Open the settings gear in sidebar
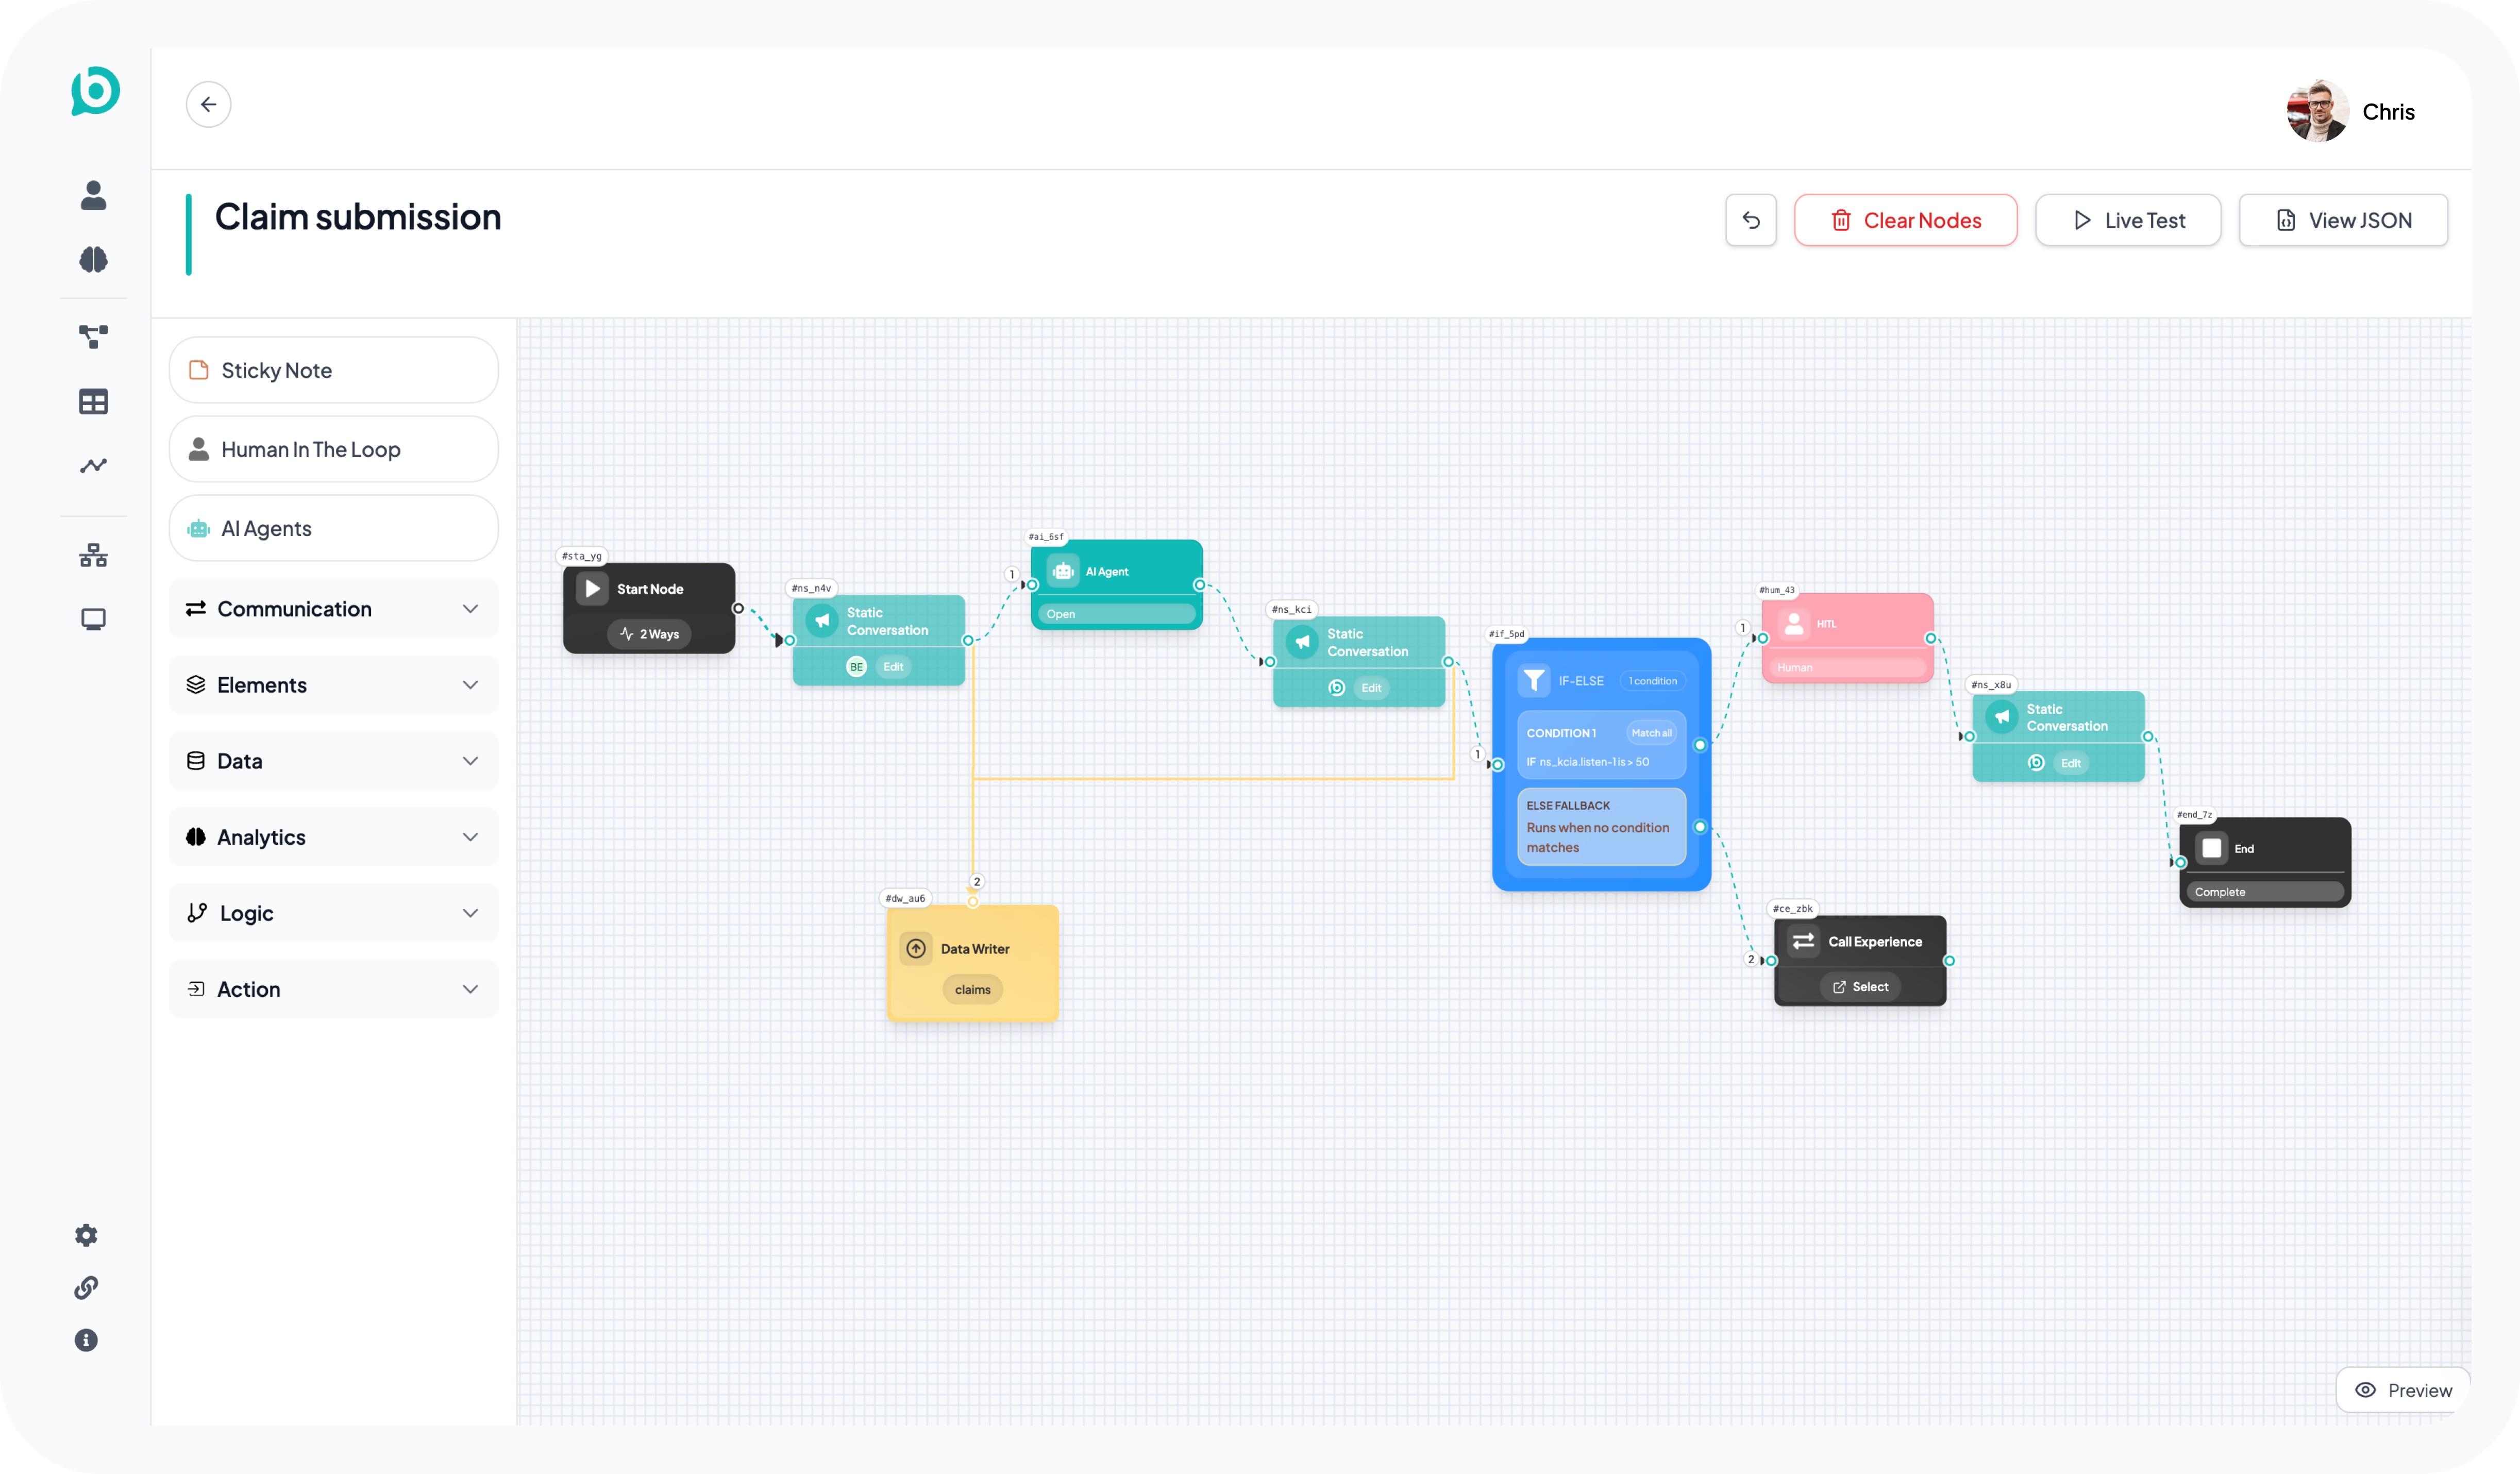This screenshot has height=1474, width=2520. [x=86, y=1235]
